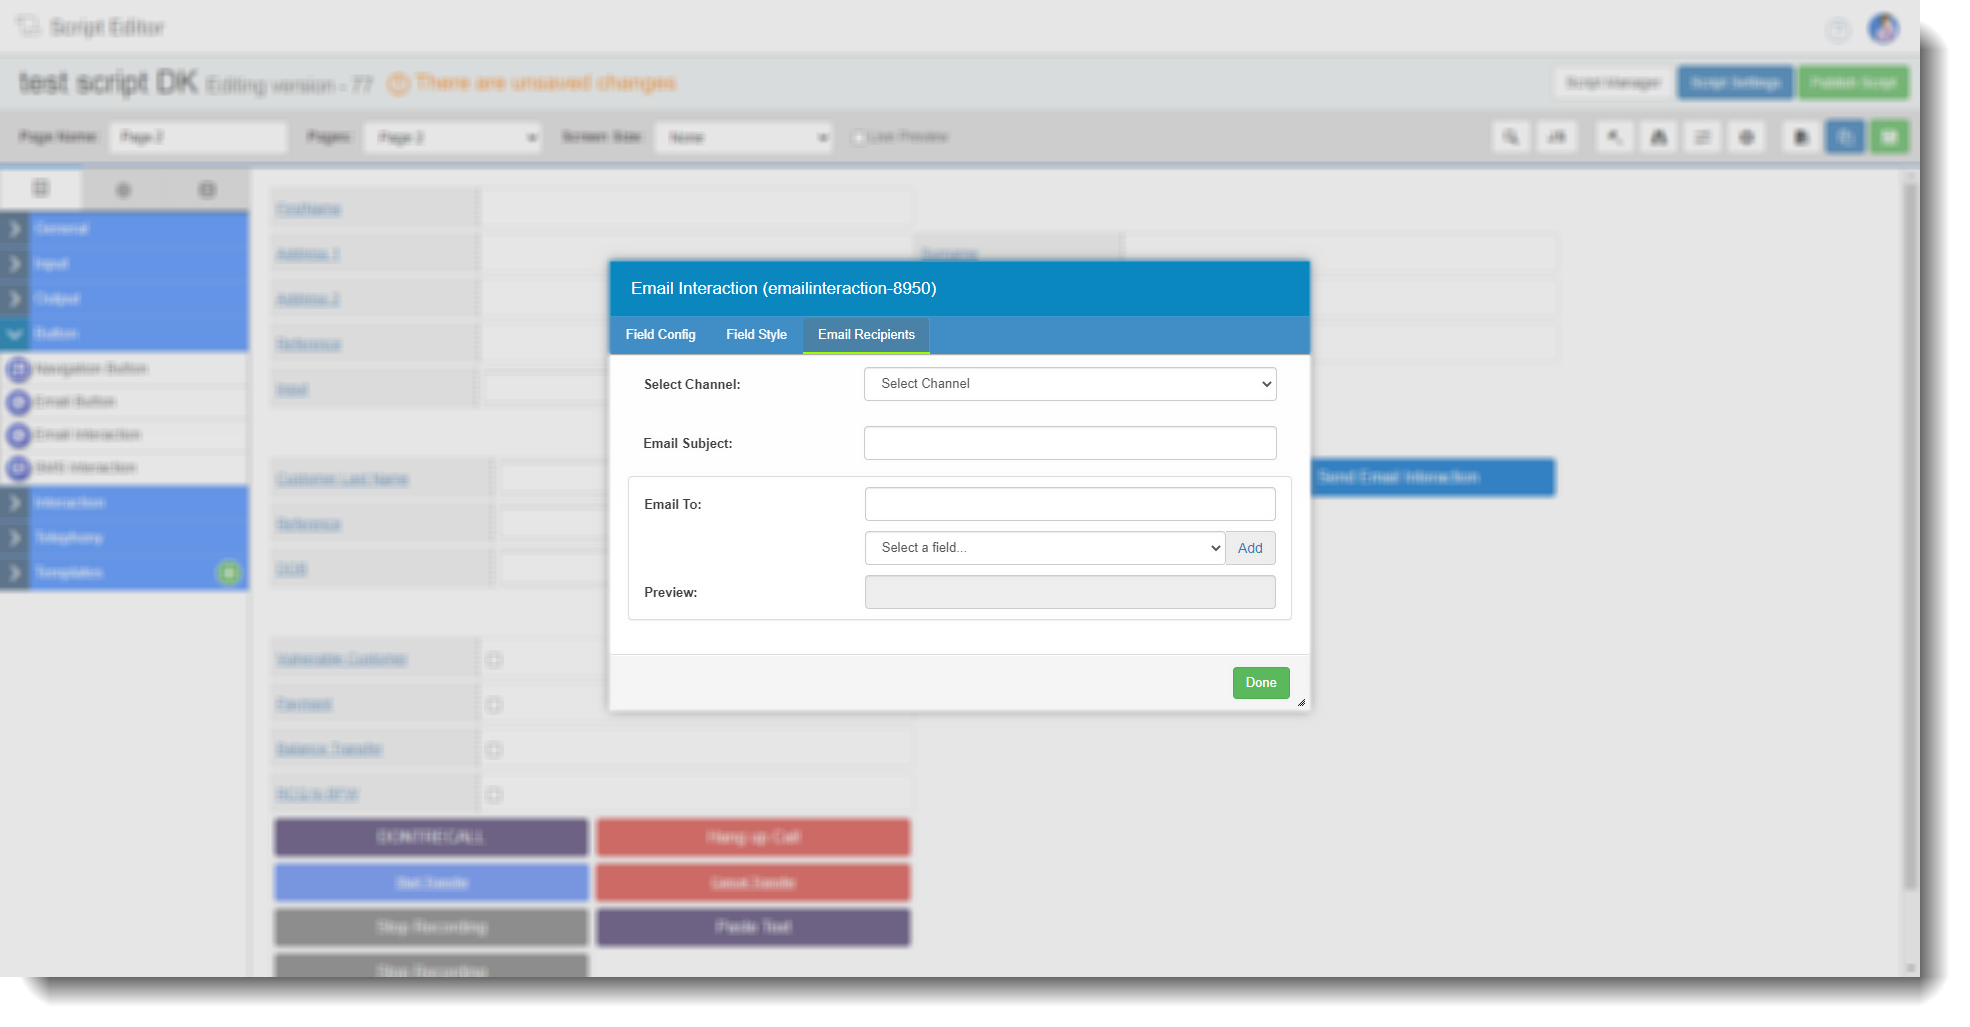Click the dialog title 'Email Interaction (emailinteraction-8950)'
The height and width of the screenshot is (1027, 1970).
(x=784, y=289)
